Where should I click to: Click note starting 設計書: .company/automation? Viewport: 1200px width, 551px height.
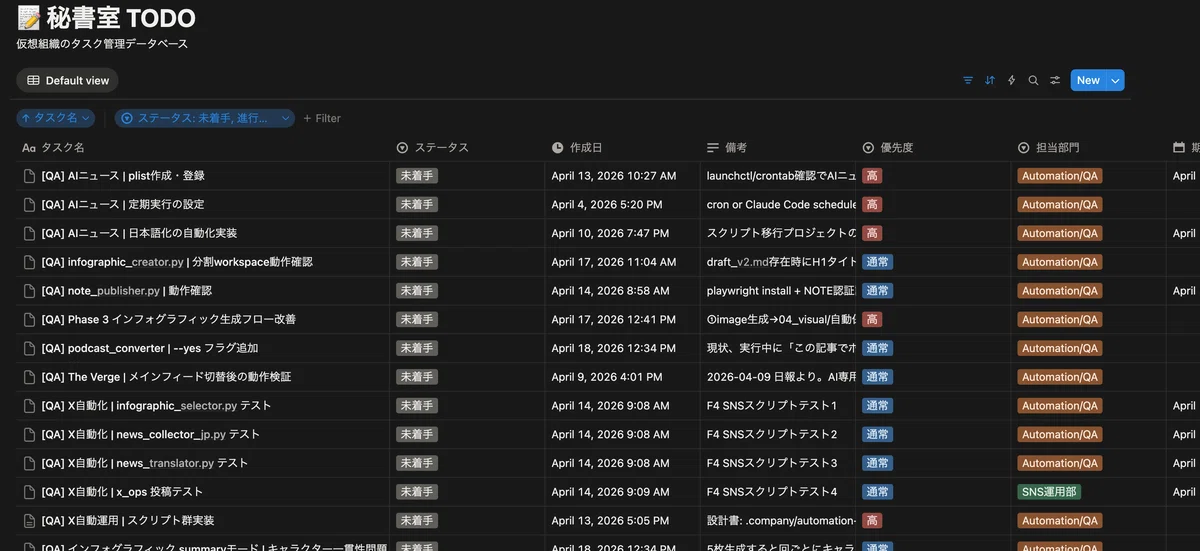(781, 521)
